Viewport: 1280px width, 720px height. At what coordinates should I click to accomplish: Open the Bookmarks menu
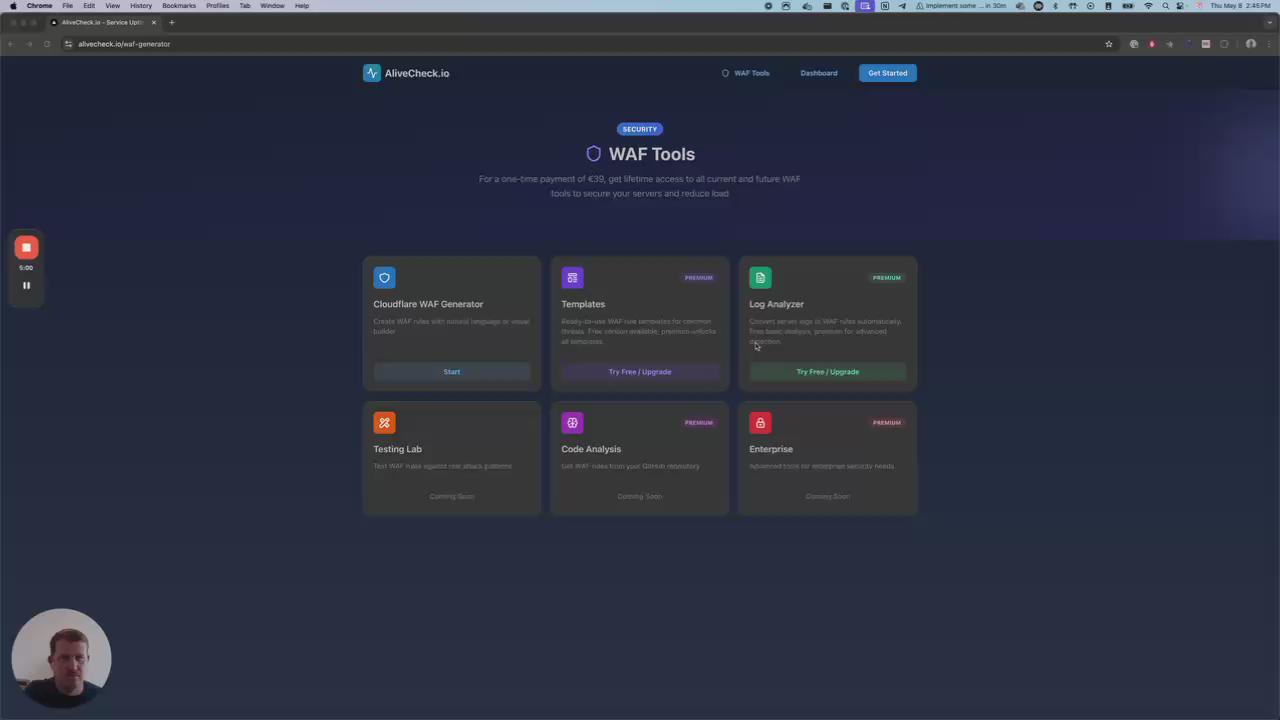click(179, 6)
